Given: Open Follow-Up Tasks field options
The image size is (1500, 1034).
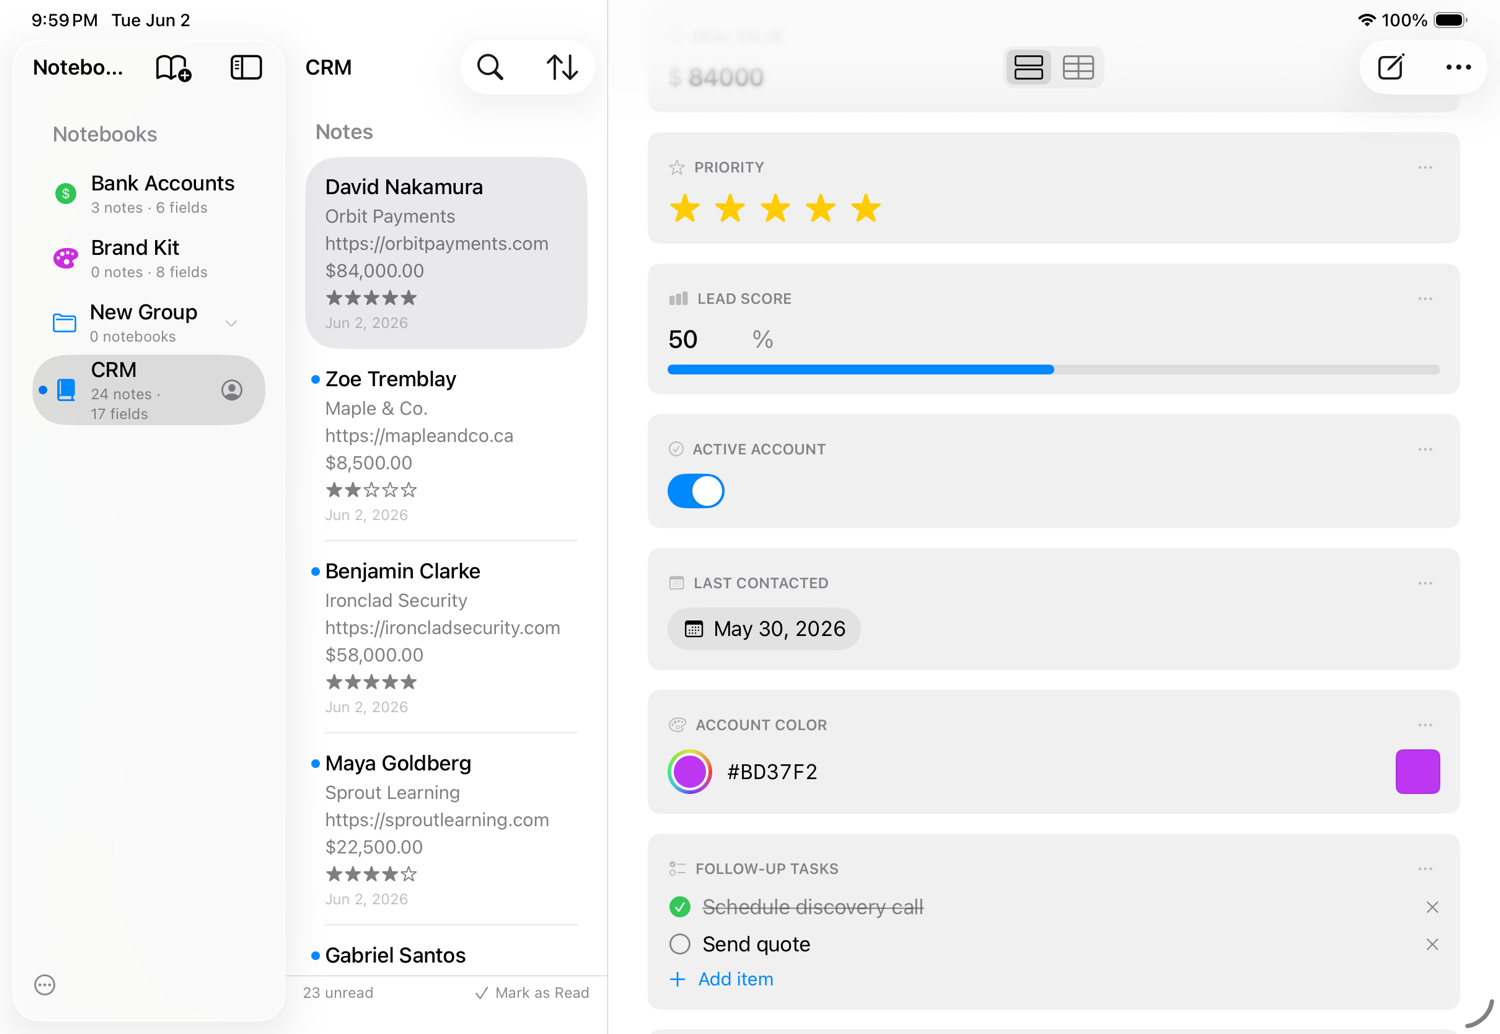Looking at the screenshot, I should click(1425, 869).
